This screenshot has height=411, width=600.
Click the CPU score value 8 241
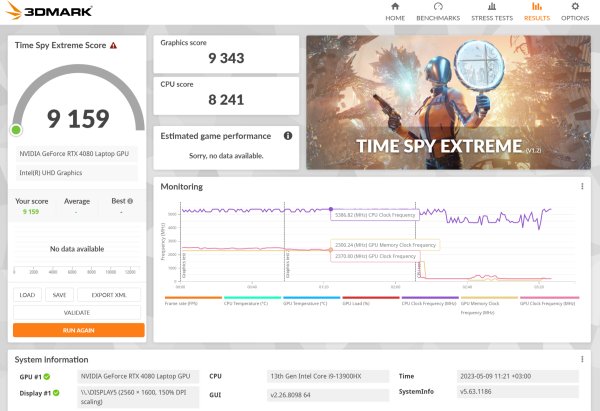[x=226, y=100]
